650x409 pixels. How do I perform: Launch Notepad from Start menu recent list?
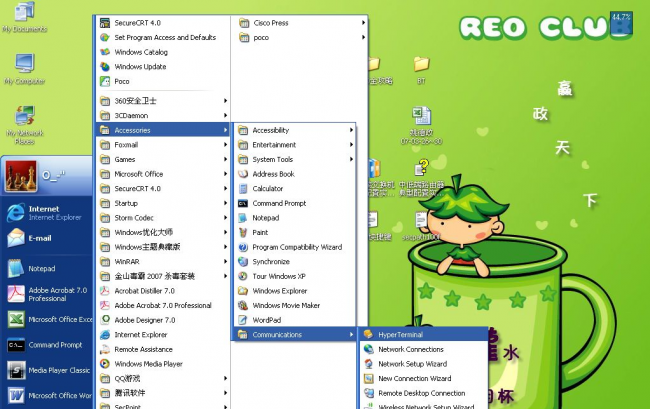pos(47,269)
